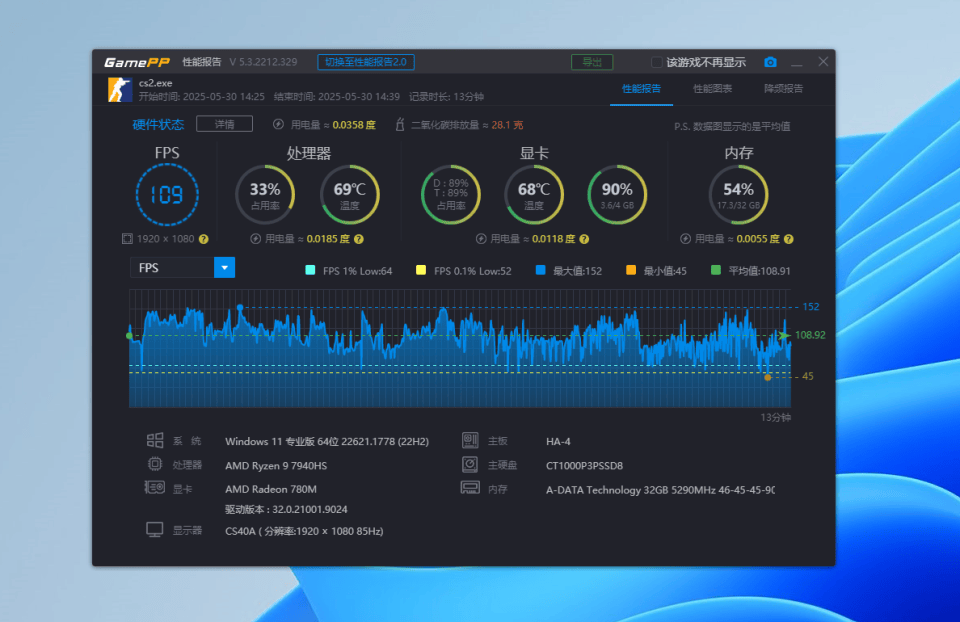Click the memory 54% usage gauge
960x622 pixels.
pyautogui.click(x=738, y=195)
